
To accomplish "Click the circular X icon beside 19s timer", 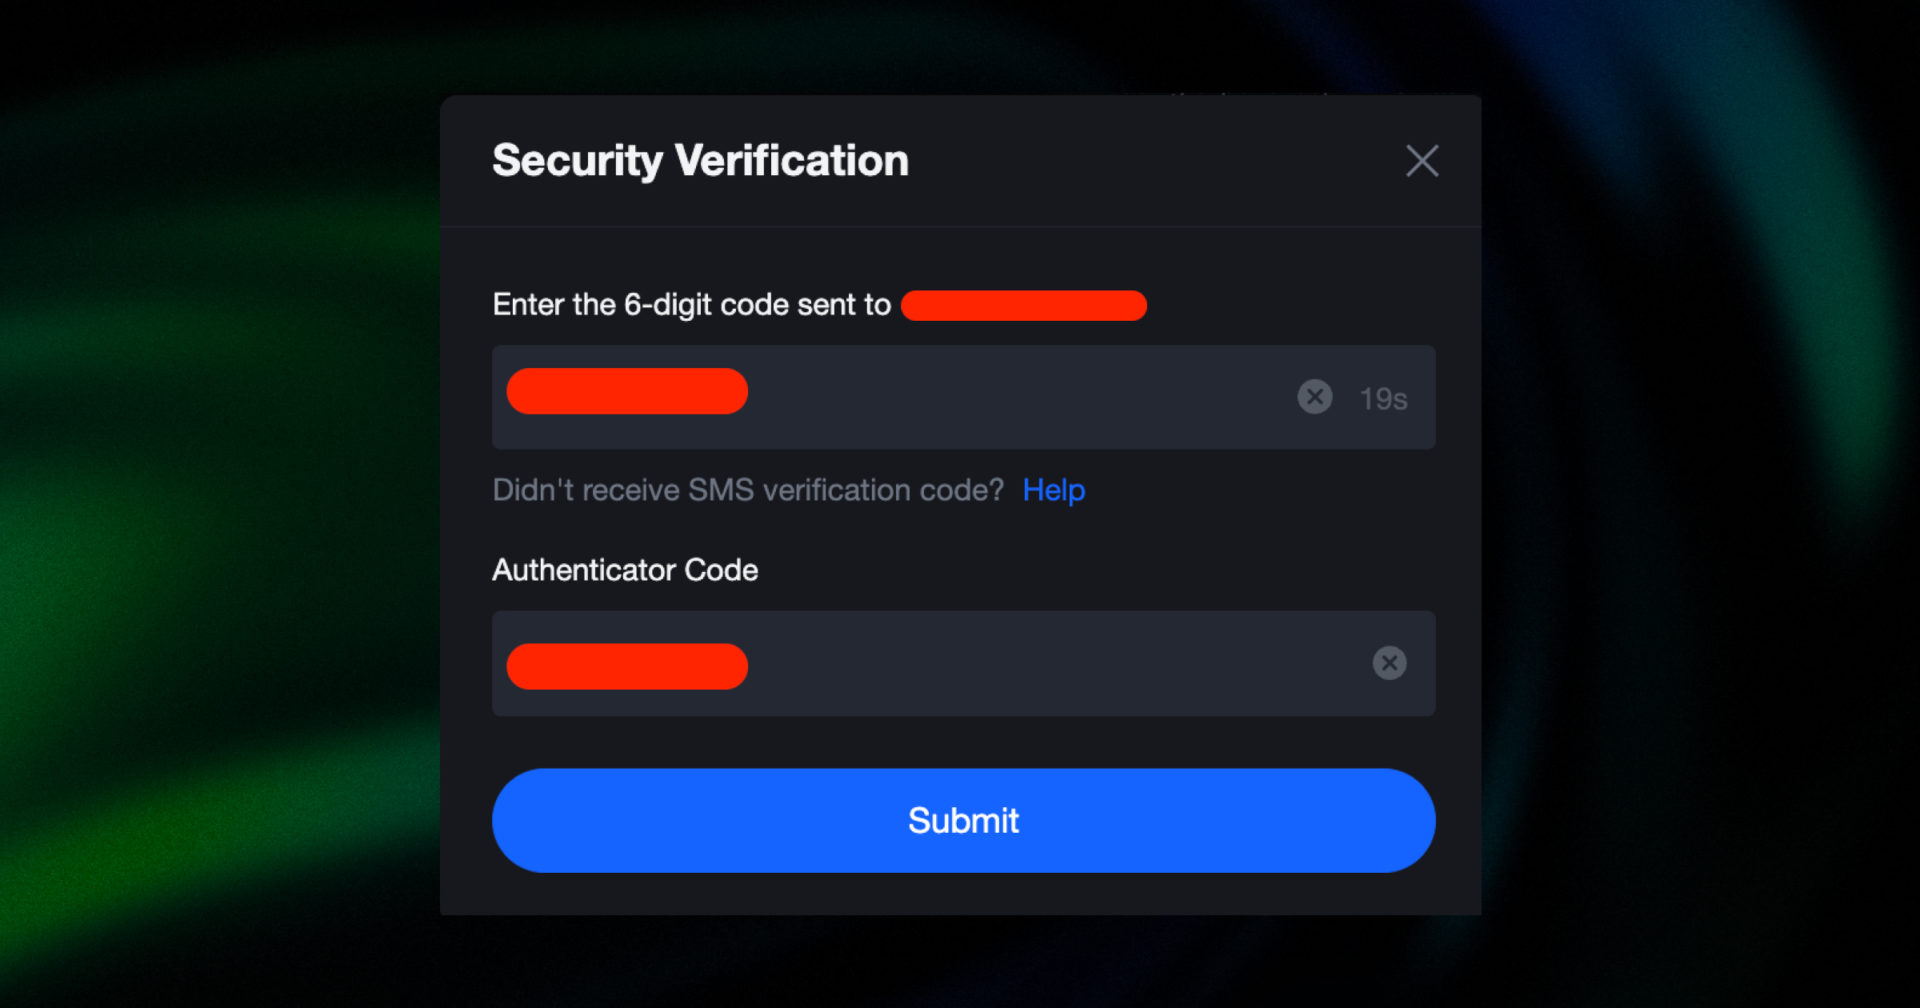I will [x=1314, y=397].
